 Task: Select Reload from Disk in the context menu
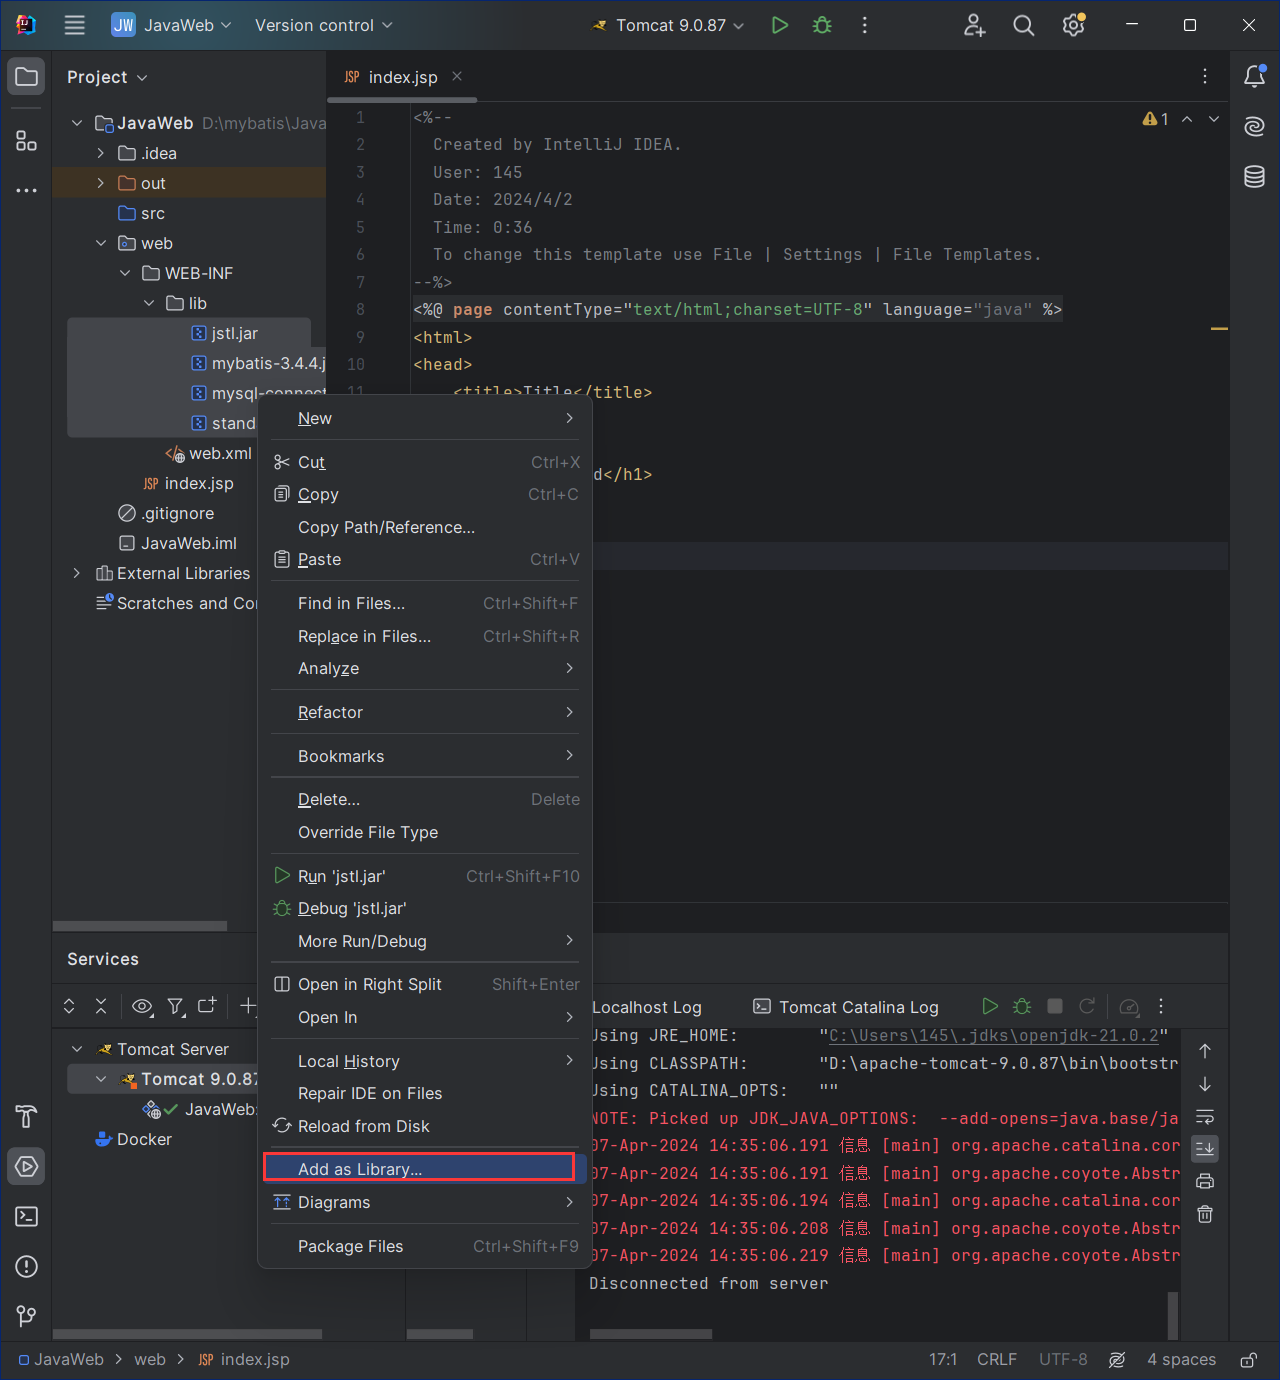pyautogui.click(x=363, y=1126)
